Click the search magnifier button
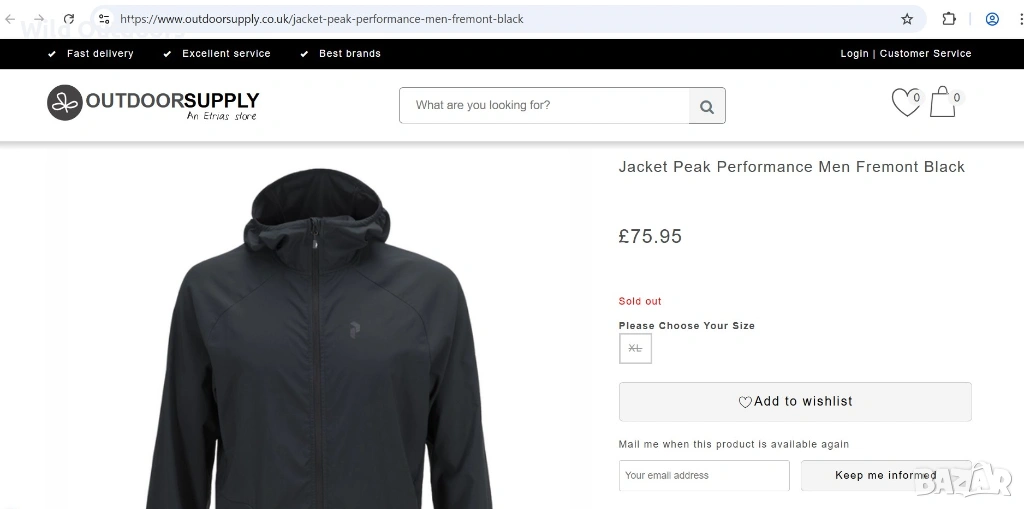This screenshot has width=1024, height=509. tap(707, 106)
